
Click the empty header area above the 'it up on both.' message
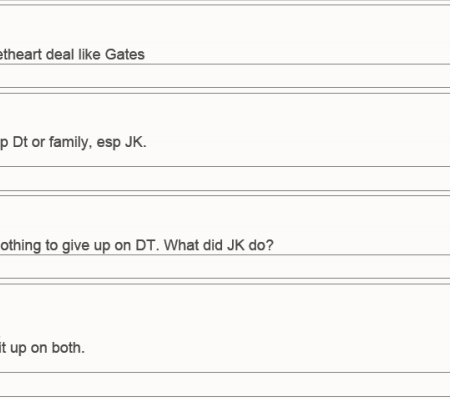click(225, 312)
